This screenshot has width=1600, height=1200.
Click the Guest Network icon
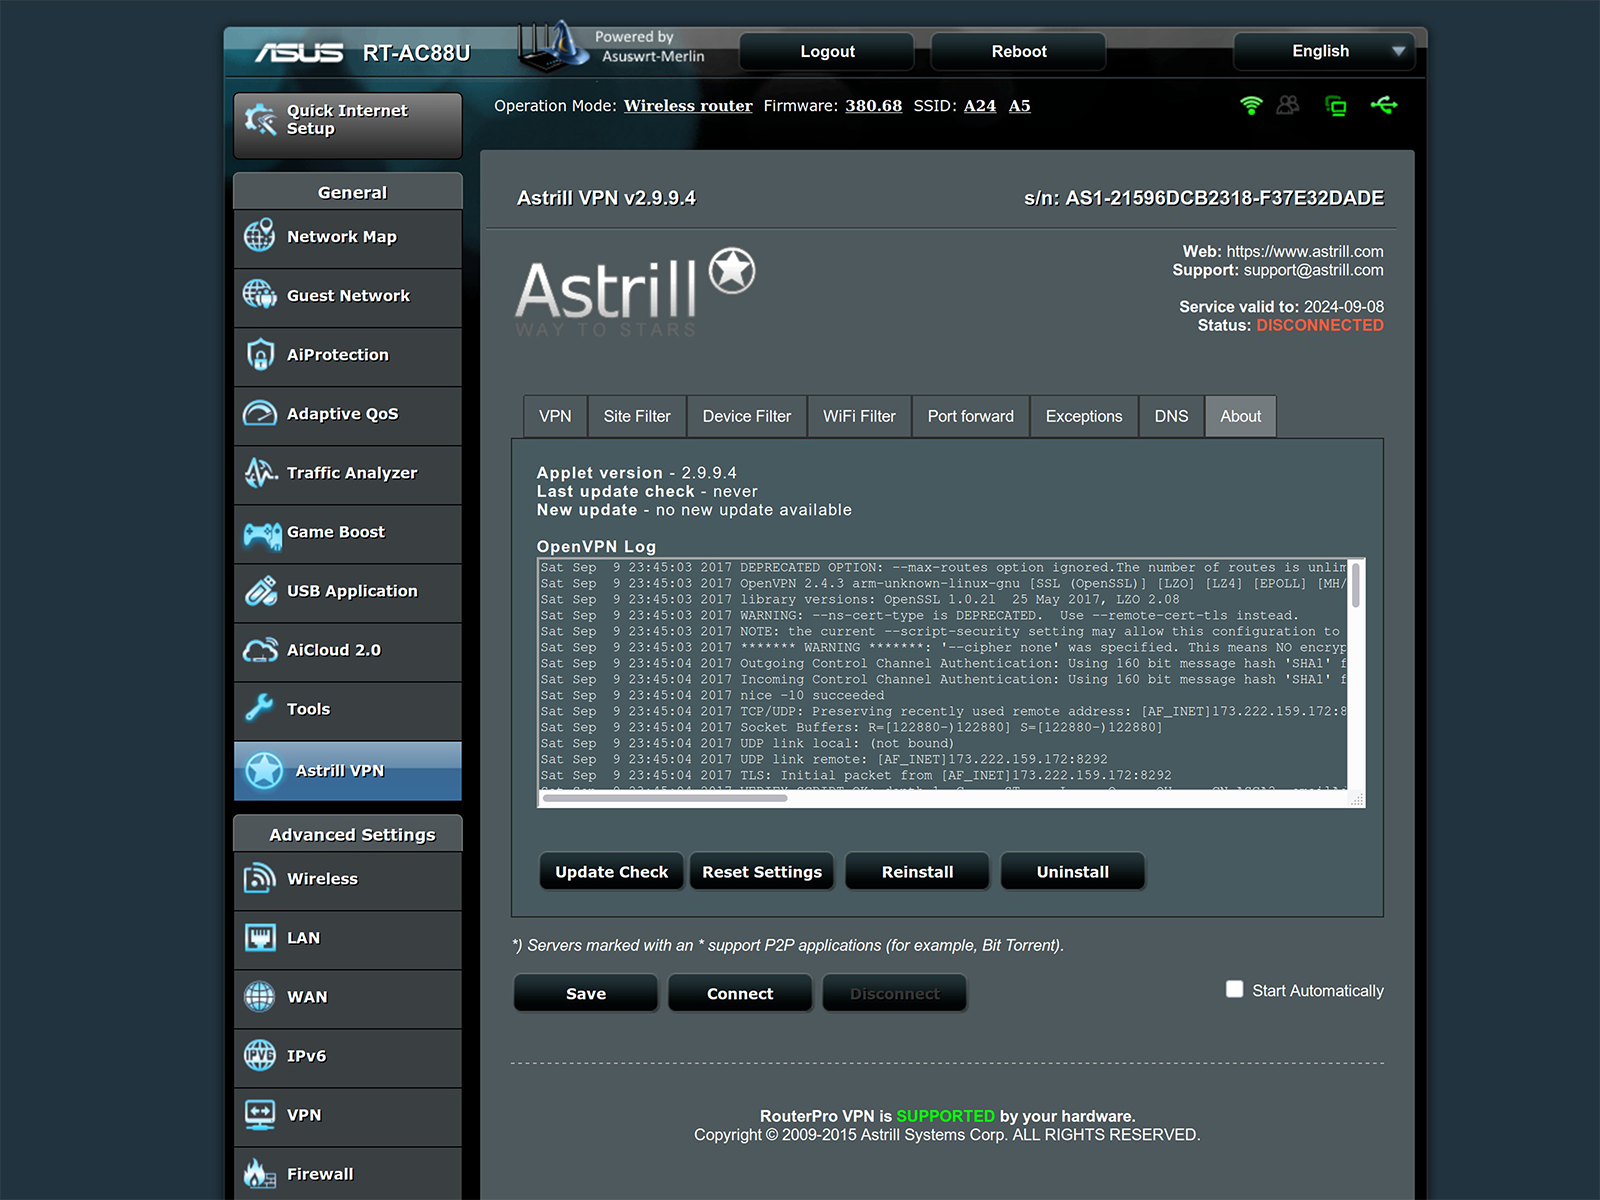click(260, 295)
